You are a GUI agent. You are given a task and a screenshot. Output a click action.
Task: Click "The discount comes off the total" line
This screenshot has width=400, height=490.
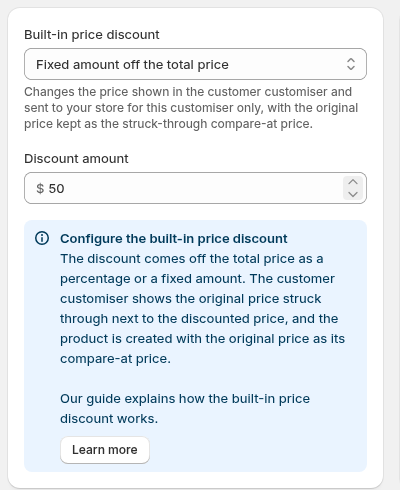coord(192,259)
